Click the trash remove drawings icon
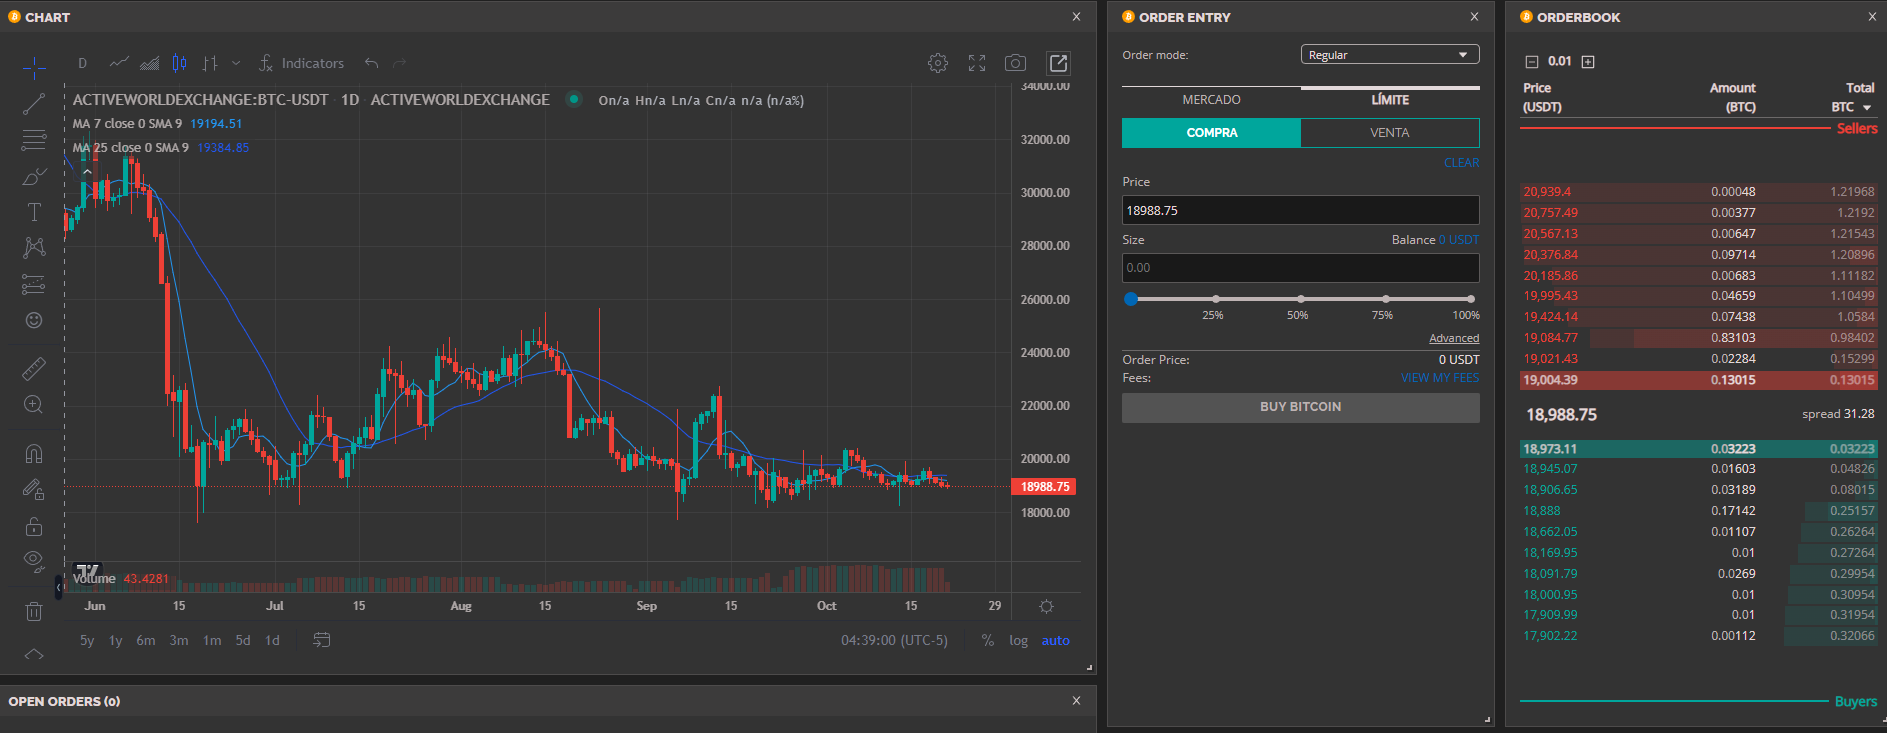The image size is (1887, 733). point(34,611)
